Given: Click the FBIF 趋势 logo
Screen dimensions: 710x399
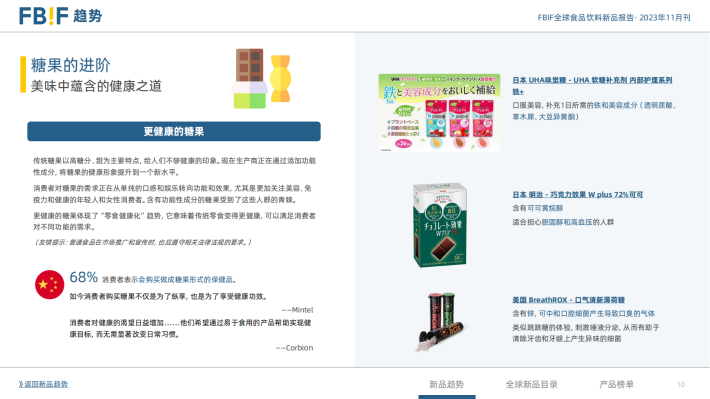Looking at the screenshot, I should pos(61,16).
